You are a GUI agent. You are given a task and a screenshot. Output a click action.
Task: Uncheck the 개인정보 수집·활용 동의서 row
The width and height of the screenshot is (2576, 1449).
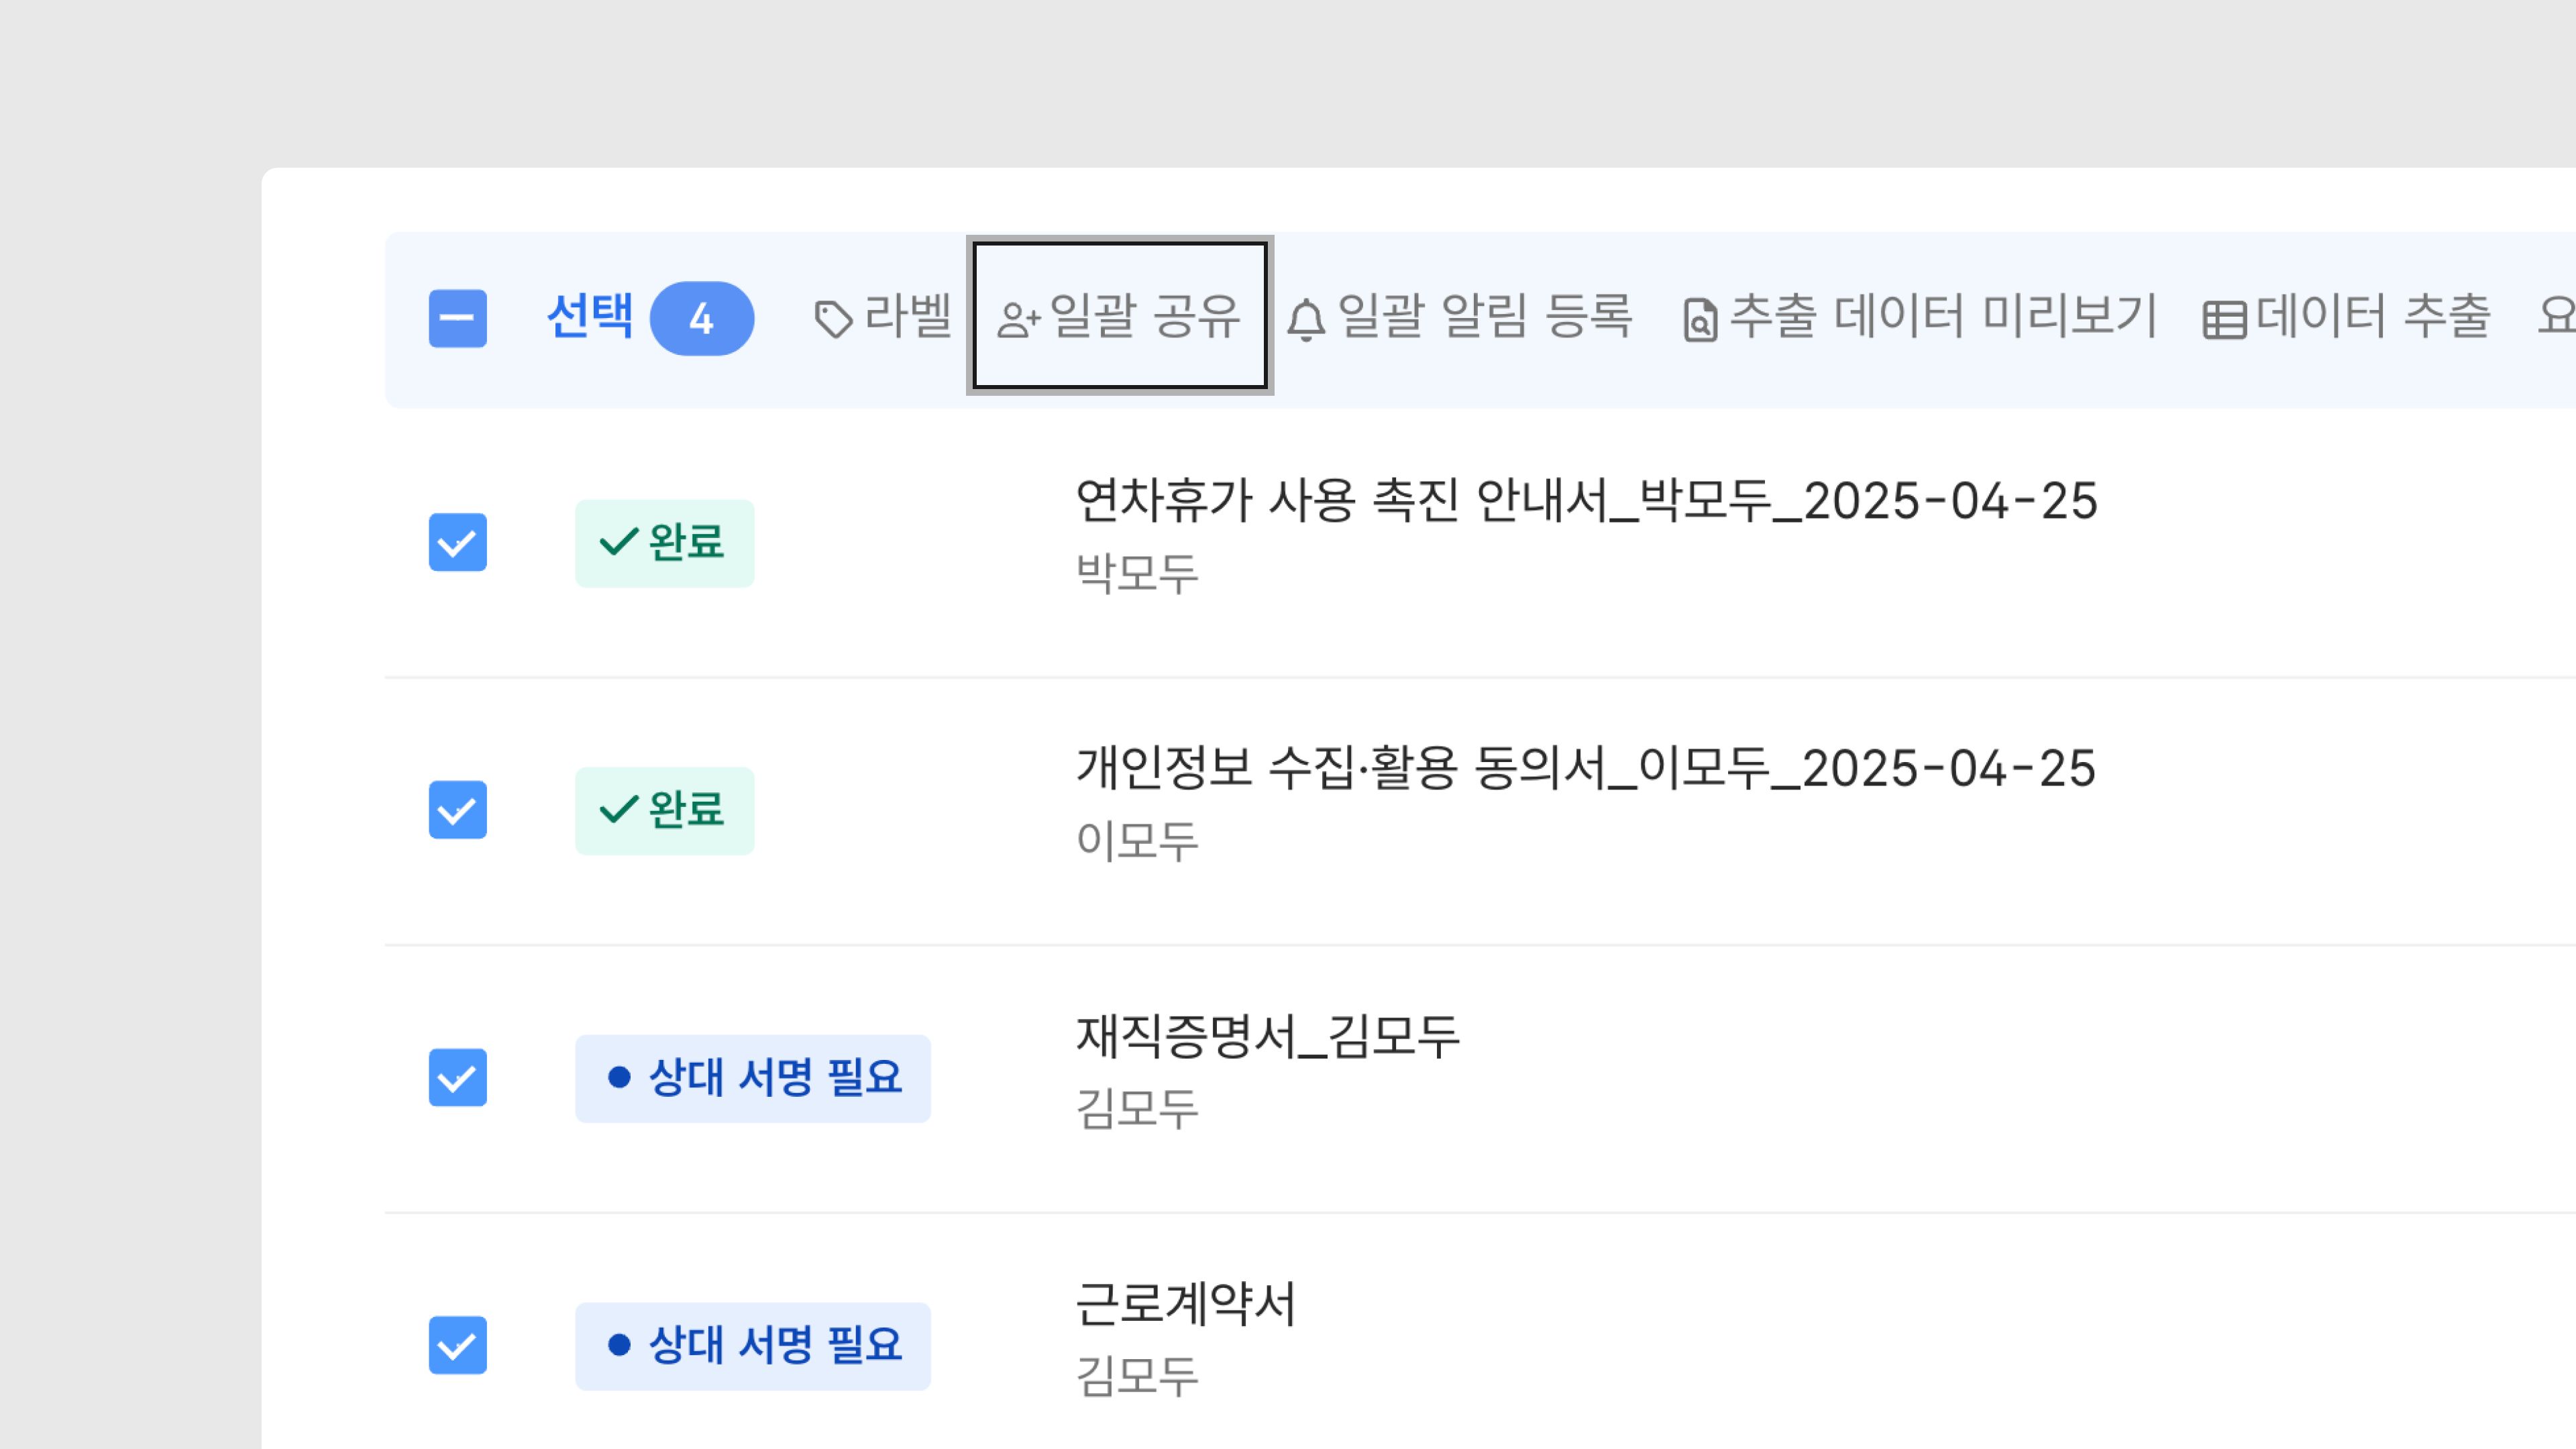[x=458, y=810]
